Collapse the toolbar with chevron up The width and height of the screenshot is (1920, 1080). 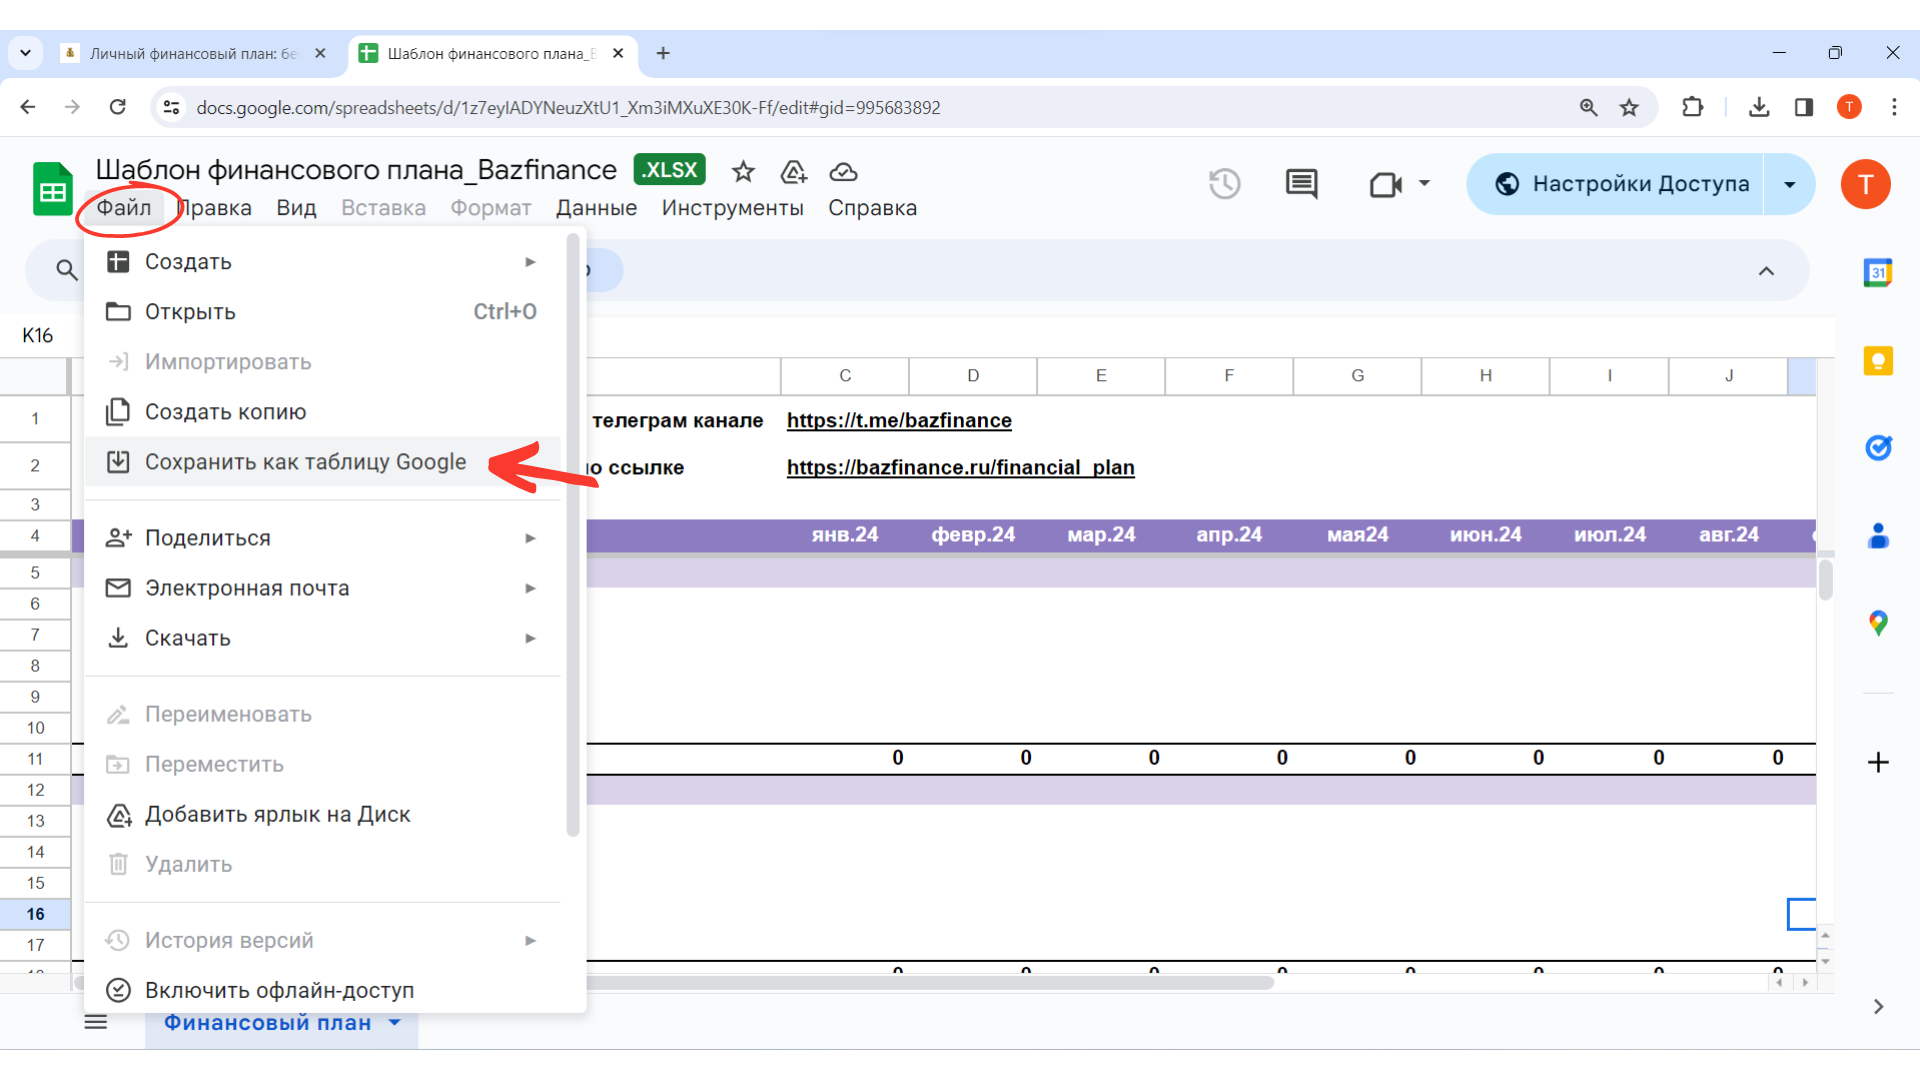point(1766,271)
